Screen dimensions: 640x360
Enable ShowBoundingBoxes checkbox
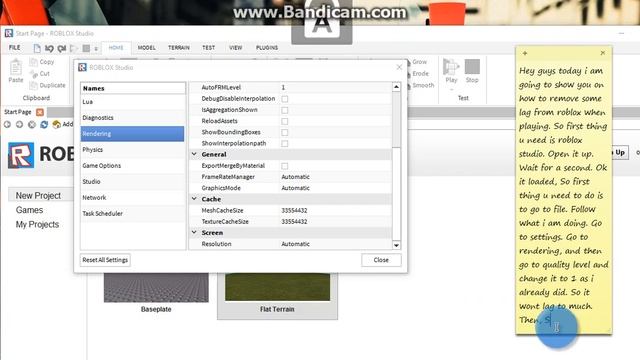tap(284, 132)
